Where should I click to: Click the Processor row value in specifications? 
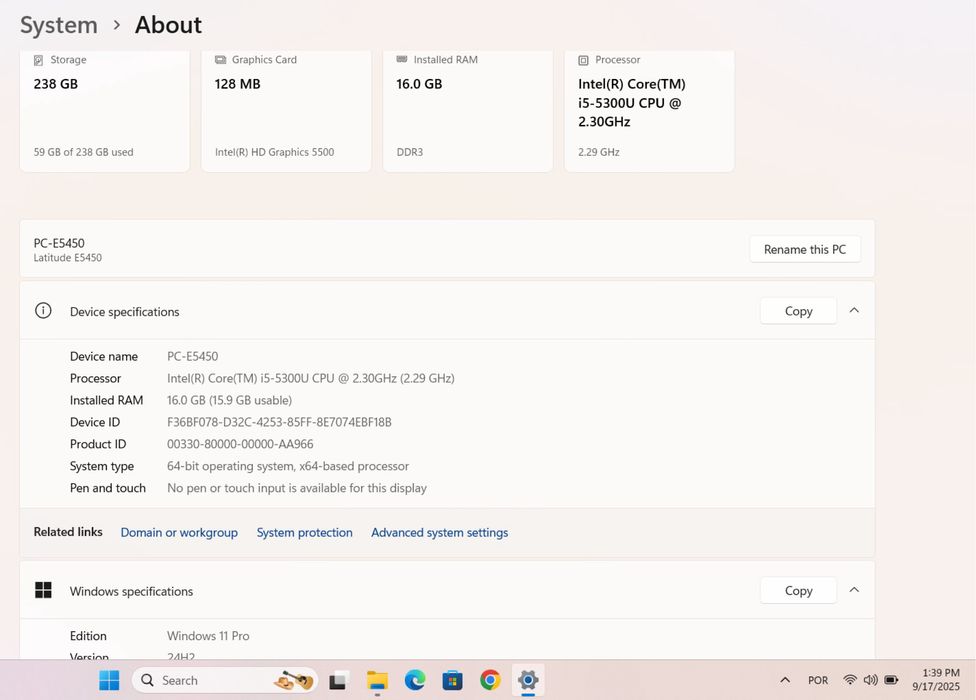point(310,378)
